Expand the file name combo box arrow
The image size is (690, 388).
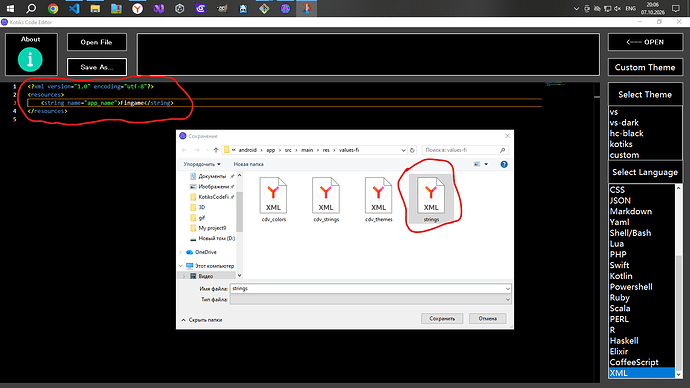(507, 289)
